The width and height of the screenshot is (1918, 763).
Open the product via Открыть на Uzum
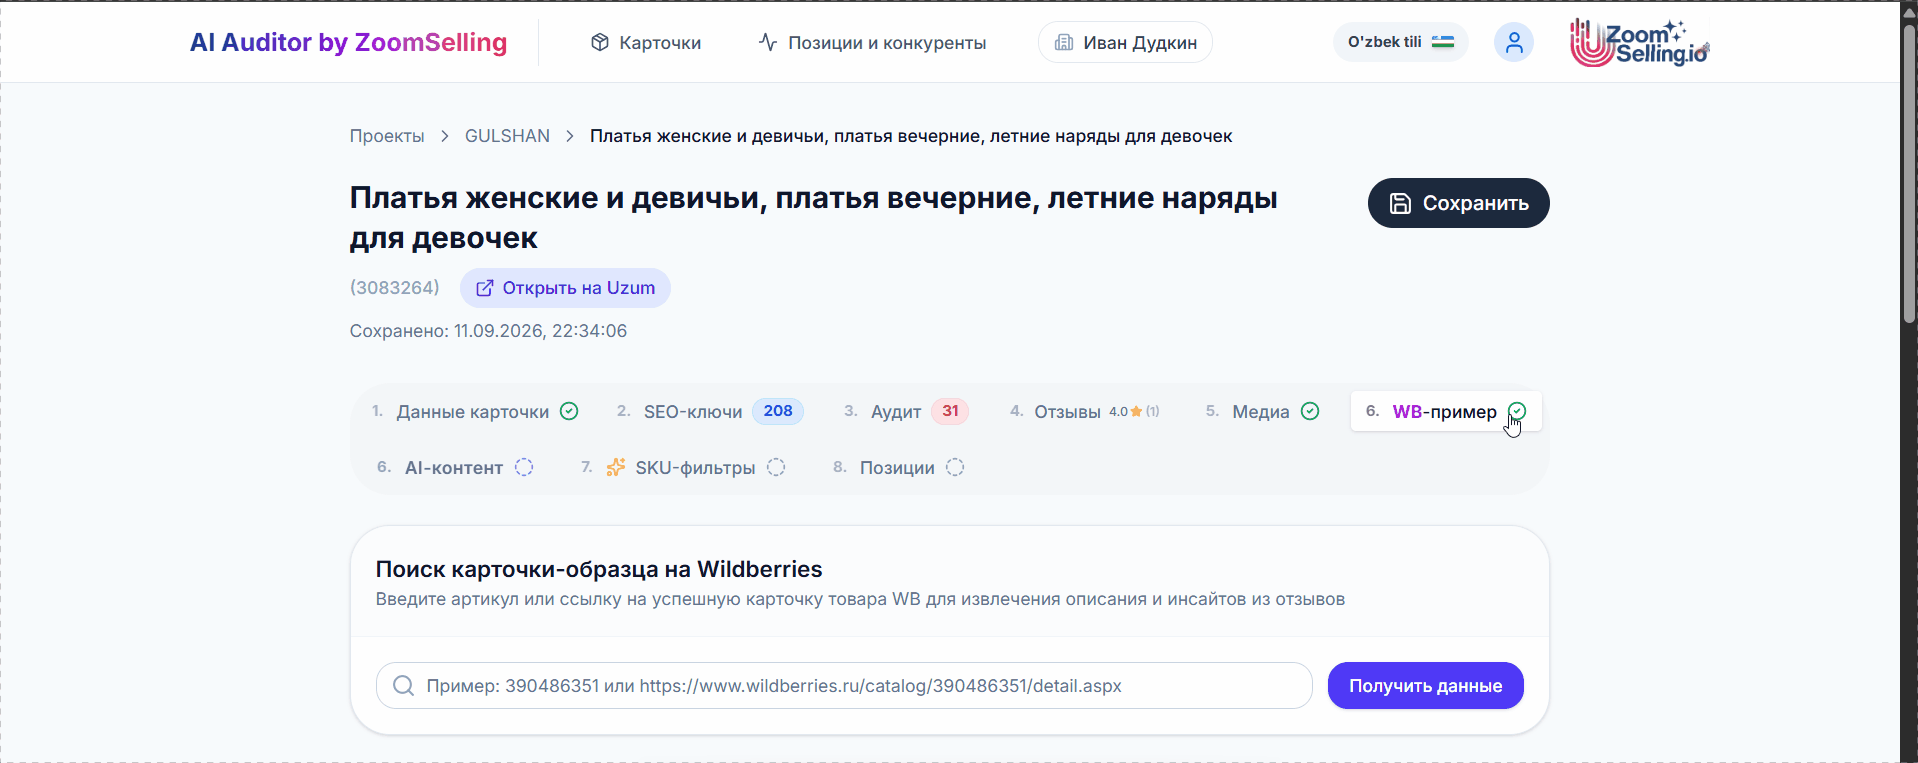pyautogui.click(x=565, y=288)
